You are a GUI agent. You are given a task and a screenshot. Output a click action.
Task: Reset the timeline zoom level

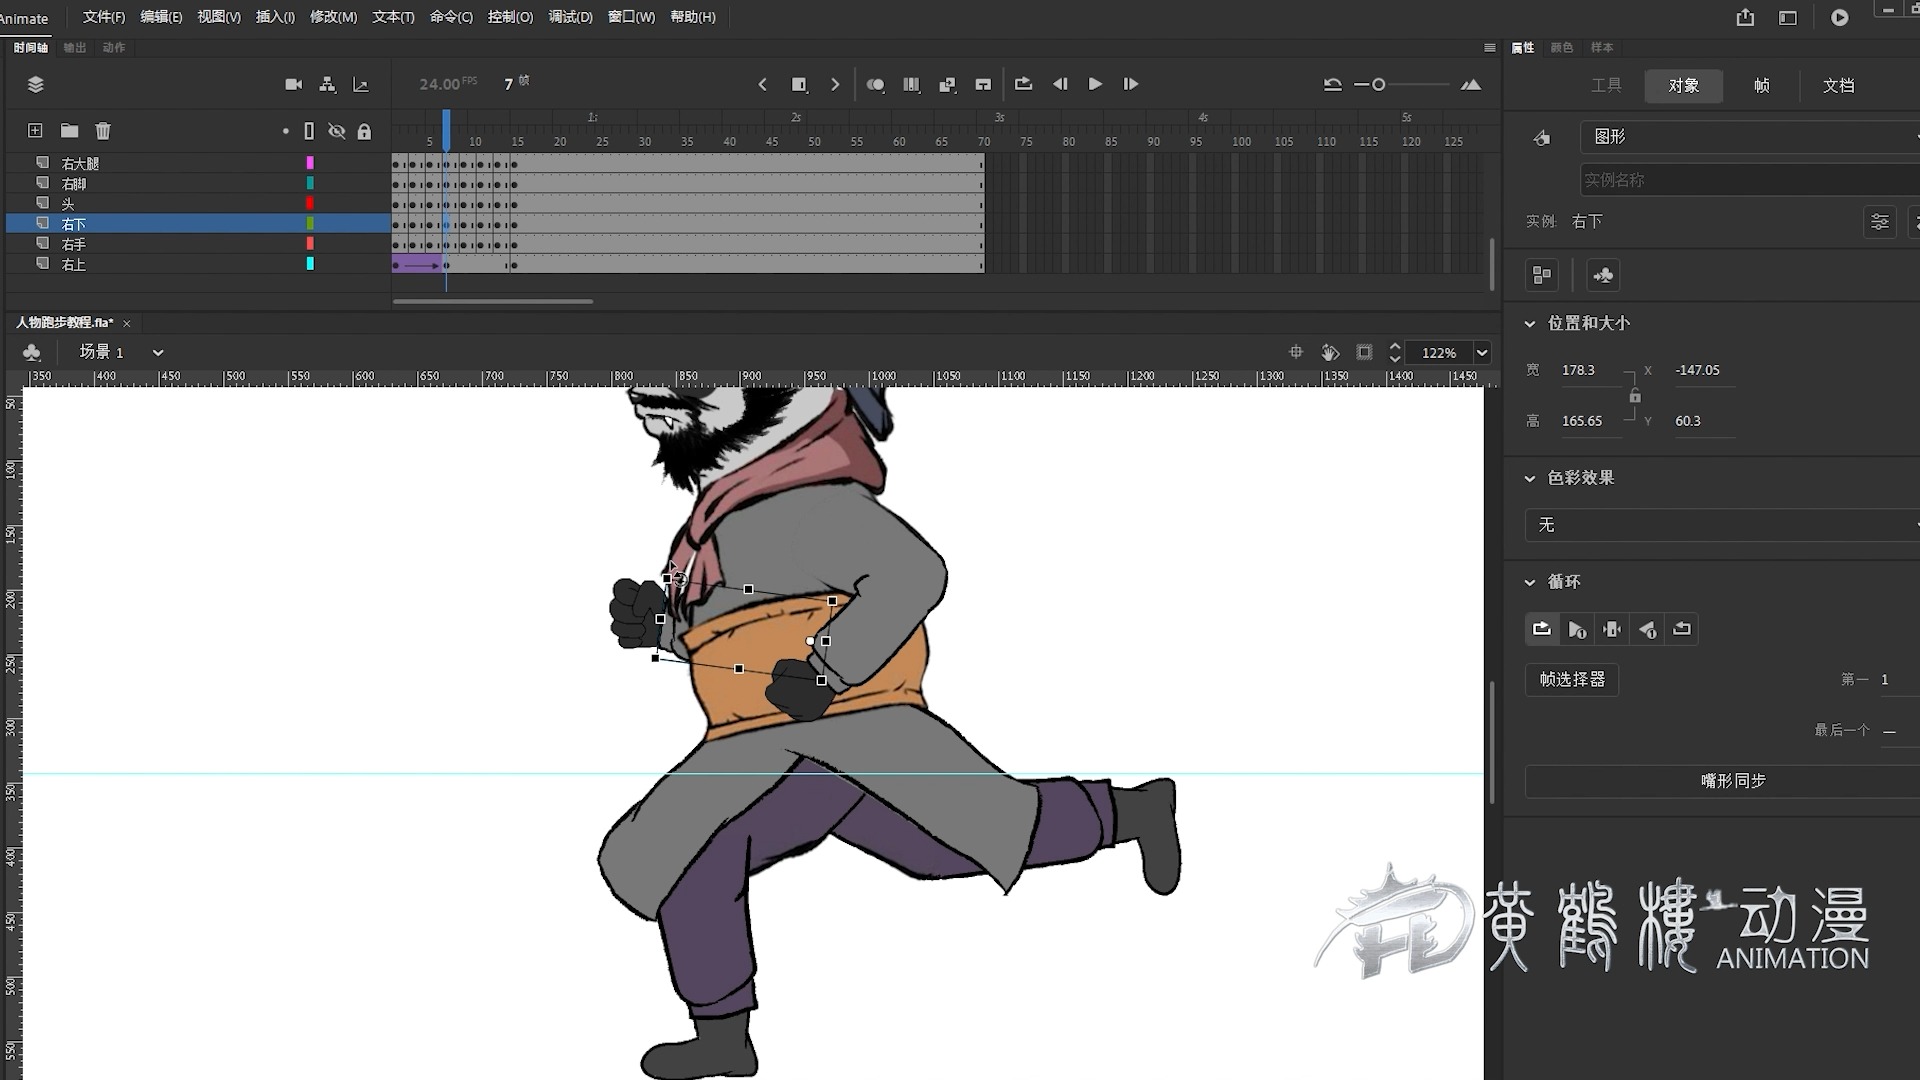coord(1332,84)
